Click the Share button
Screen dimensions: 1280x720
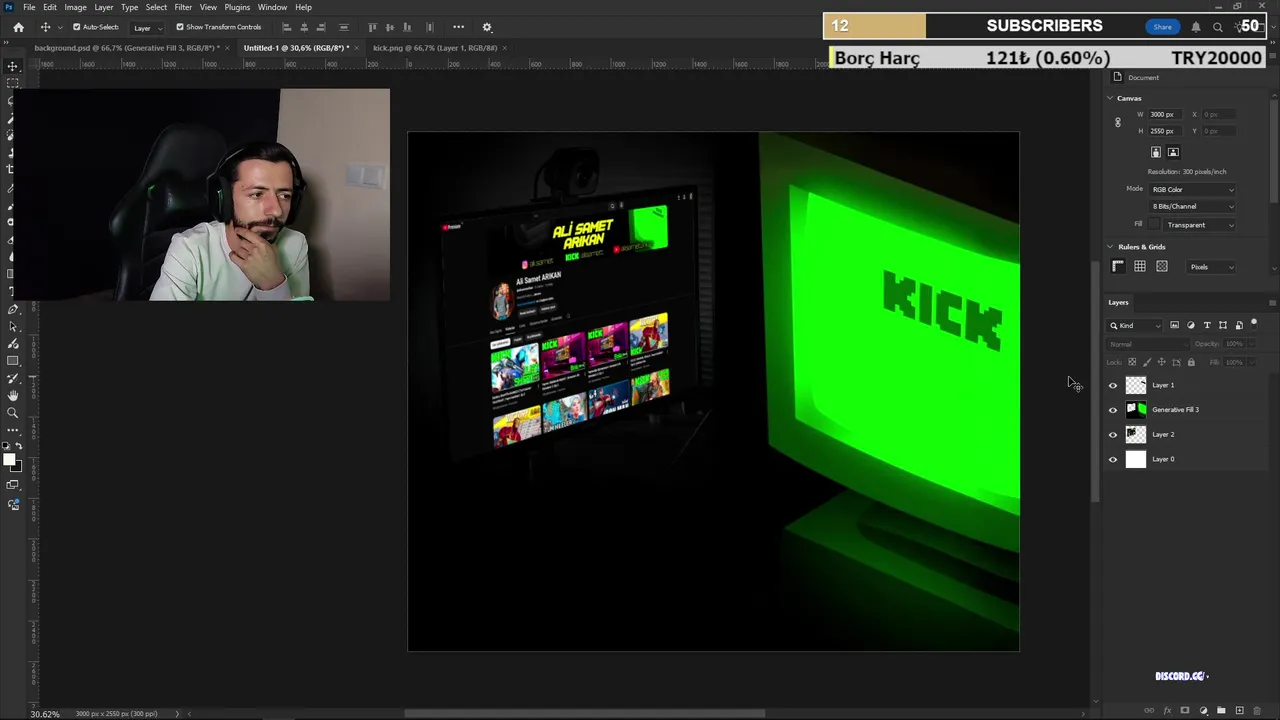point(1162,27)
